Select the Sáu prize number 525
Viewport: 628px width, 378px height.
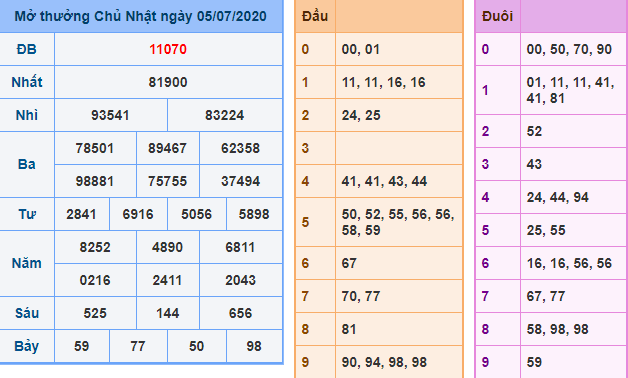pyautogui.click(x=95, y=313)
